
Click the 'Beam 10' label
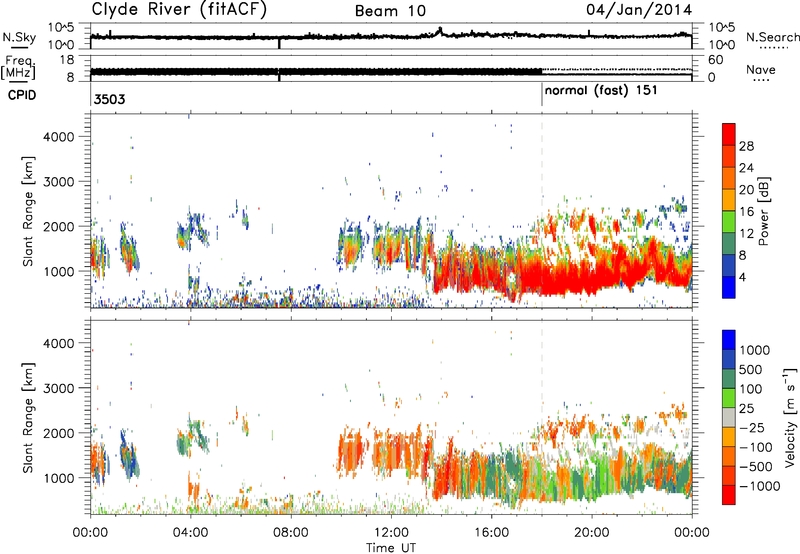[390, 11]
